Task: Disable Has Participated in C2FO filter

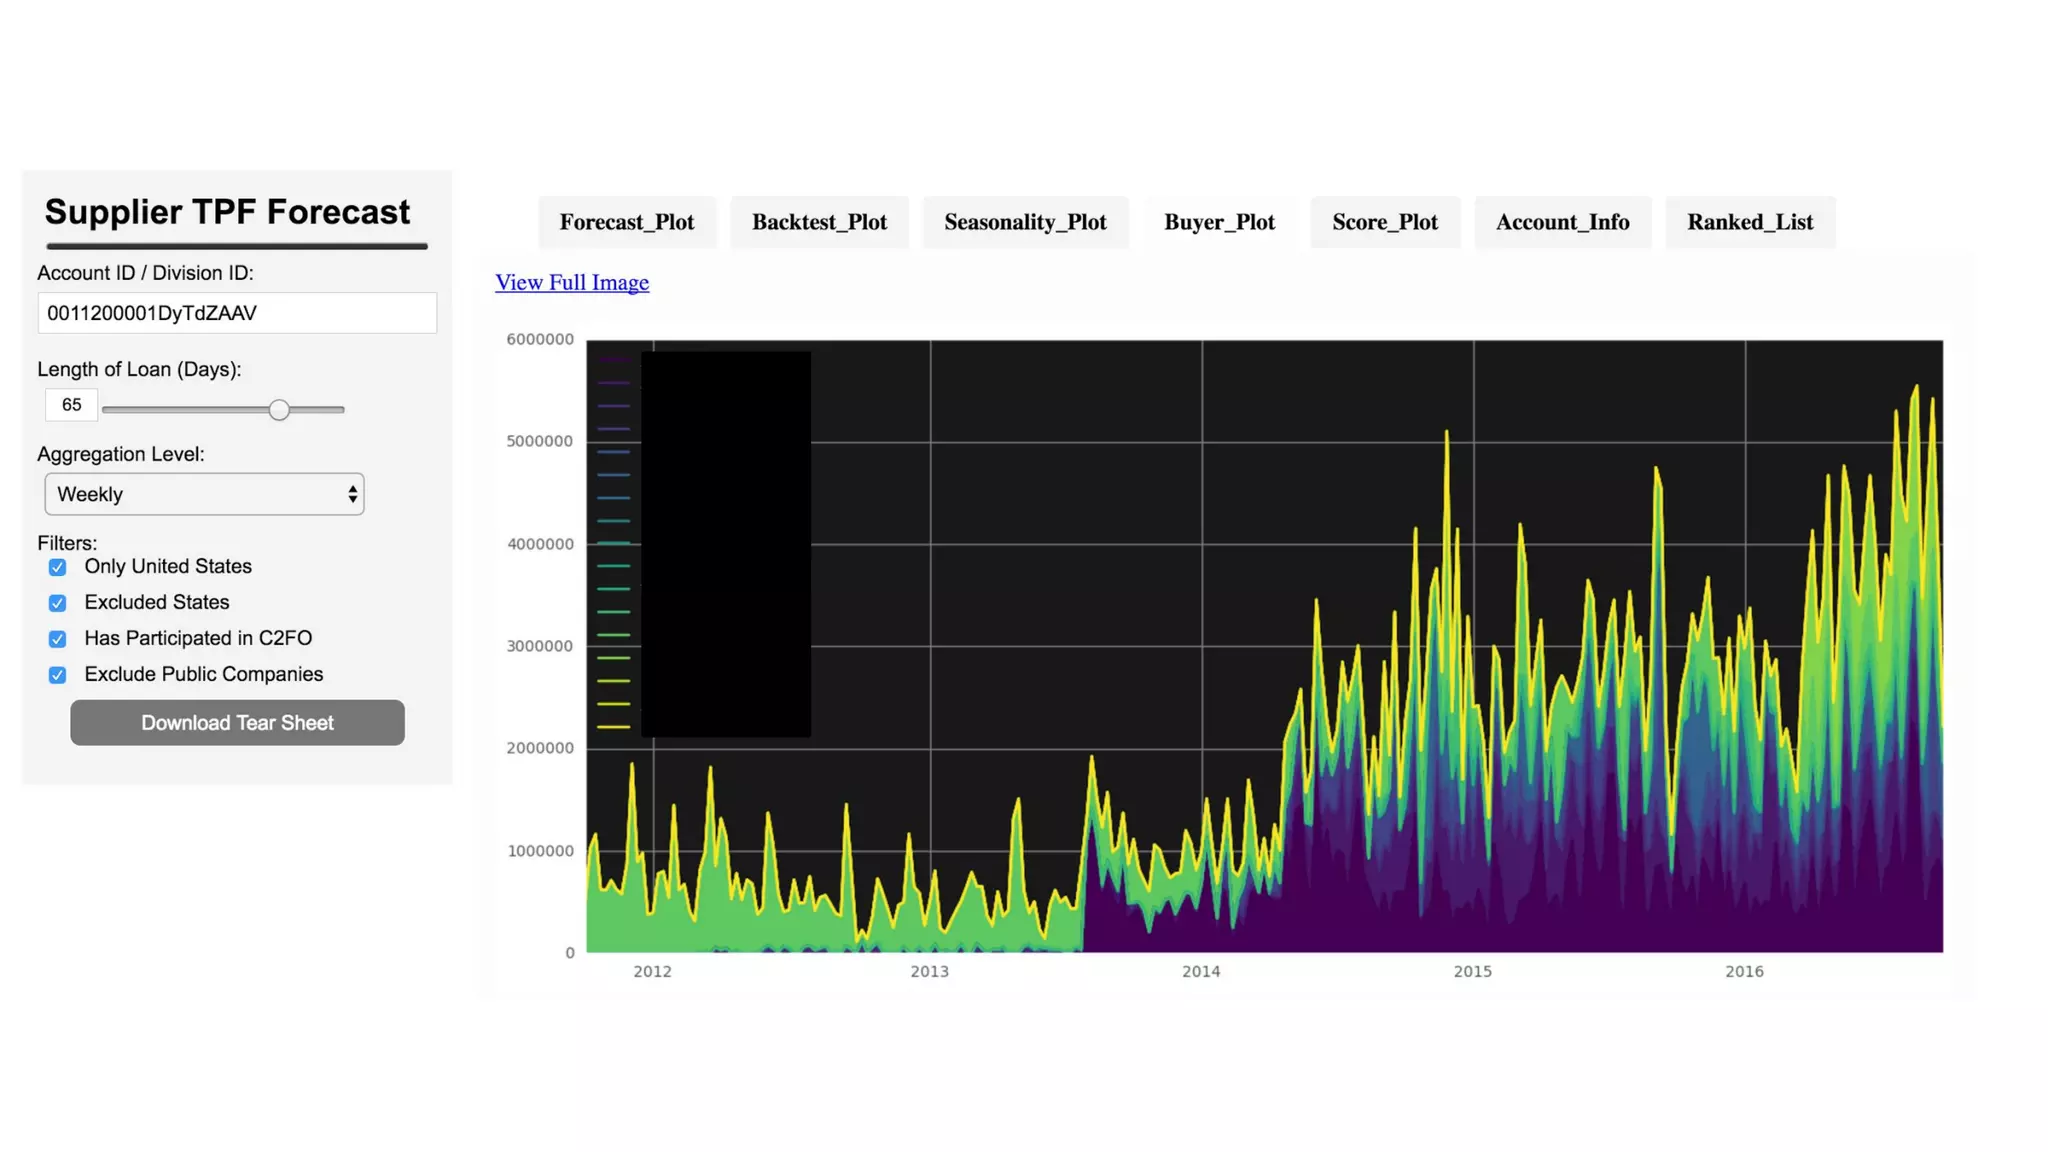Action: [x=58, y=640]
